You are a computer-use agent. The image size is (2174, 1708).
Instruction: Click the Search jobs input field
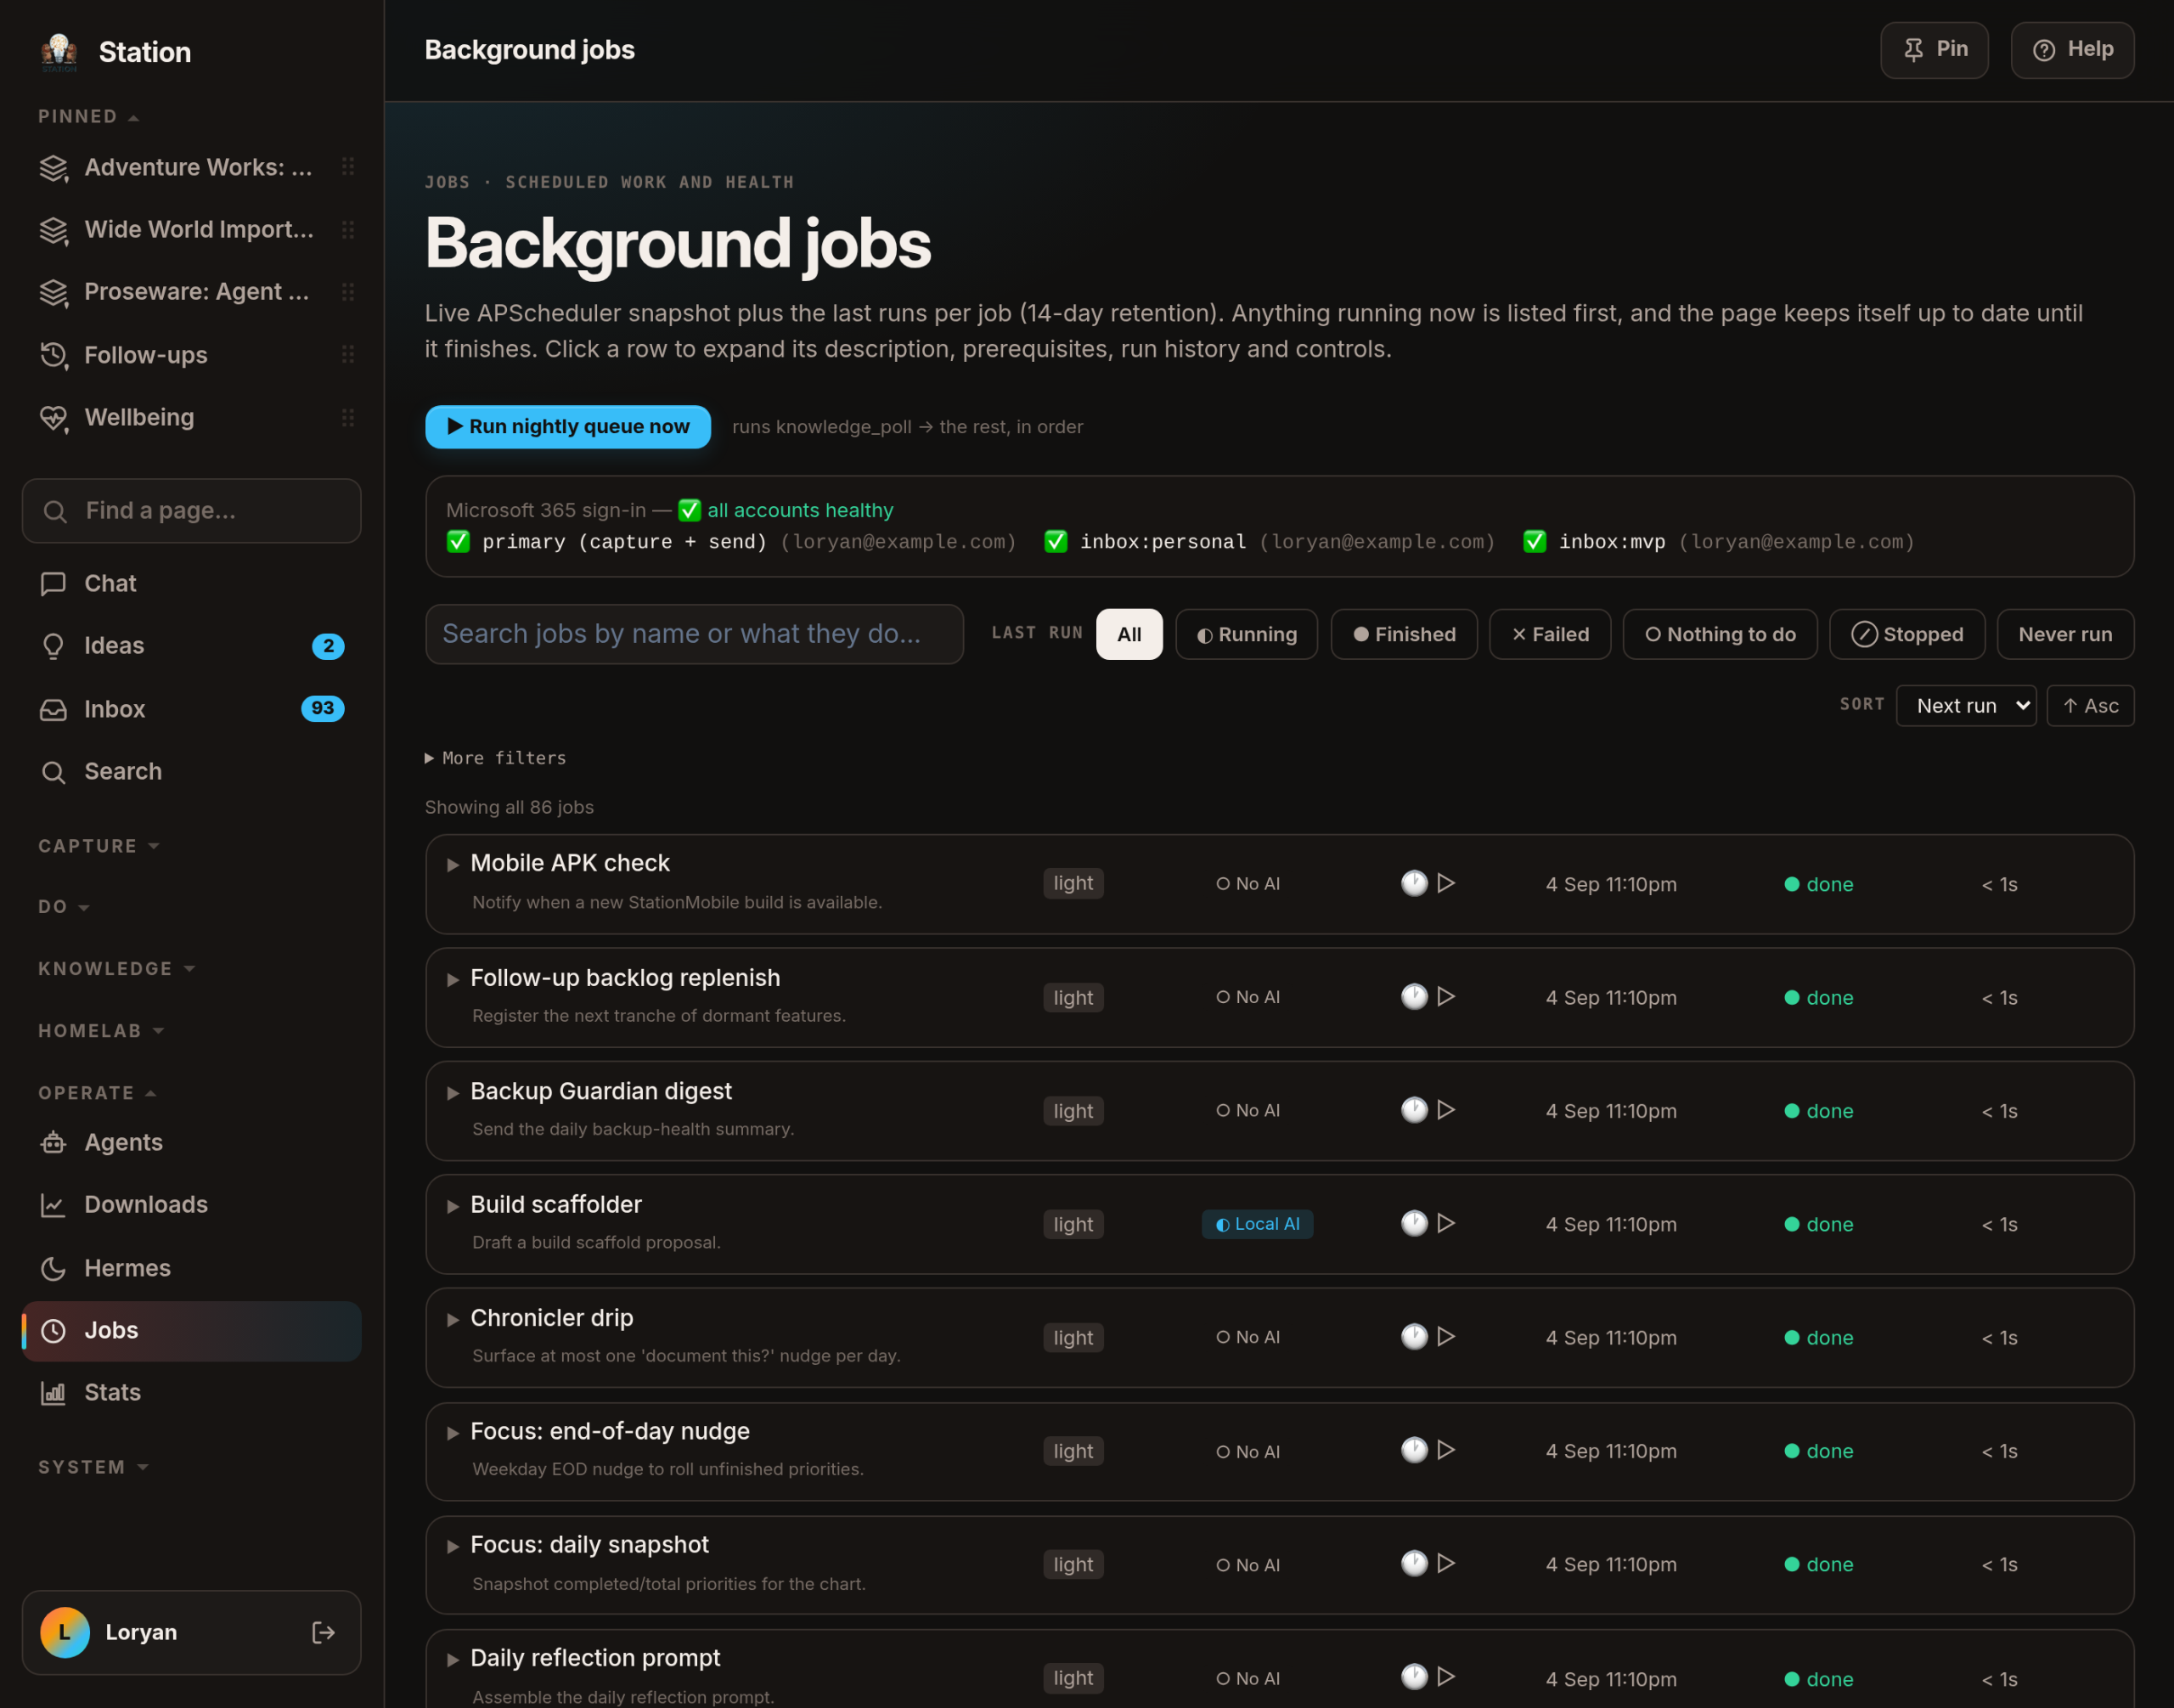tap(694, 634)
